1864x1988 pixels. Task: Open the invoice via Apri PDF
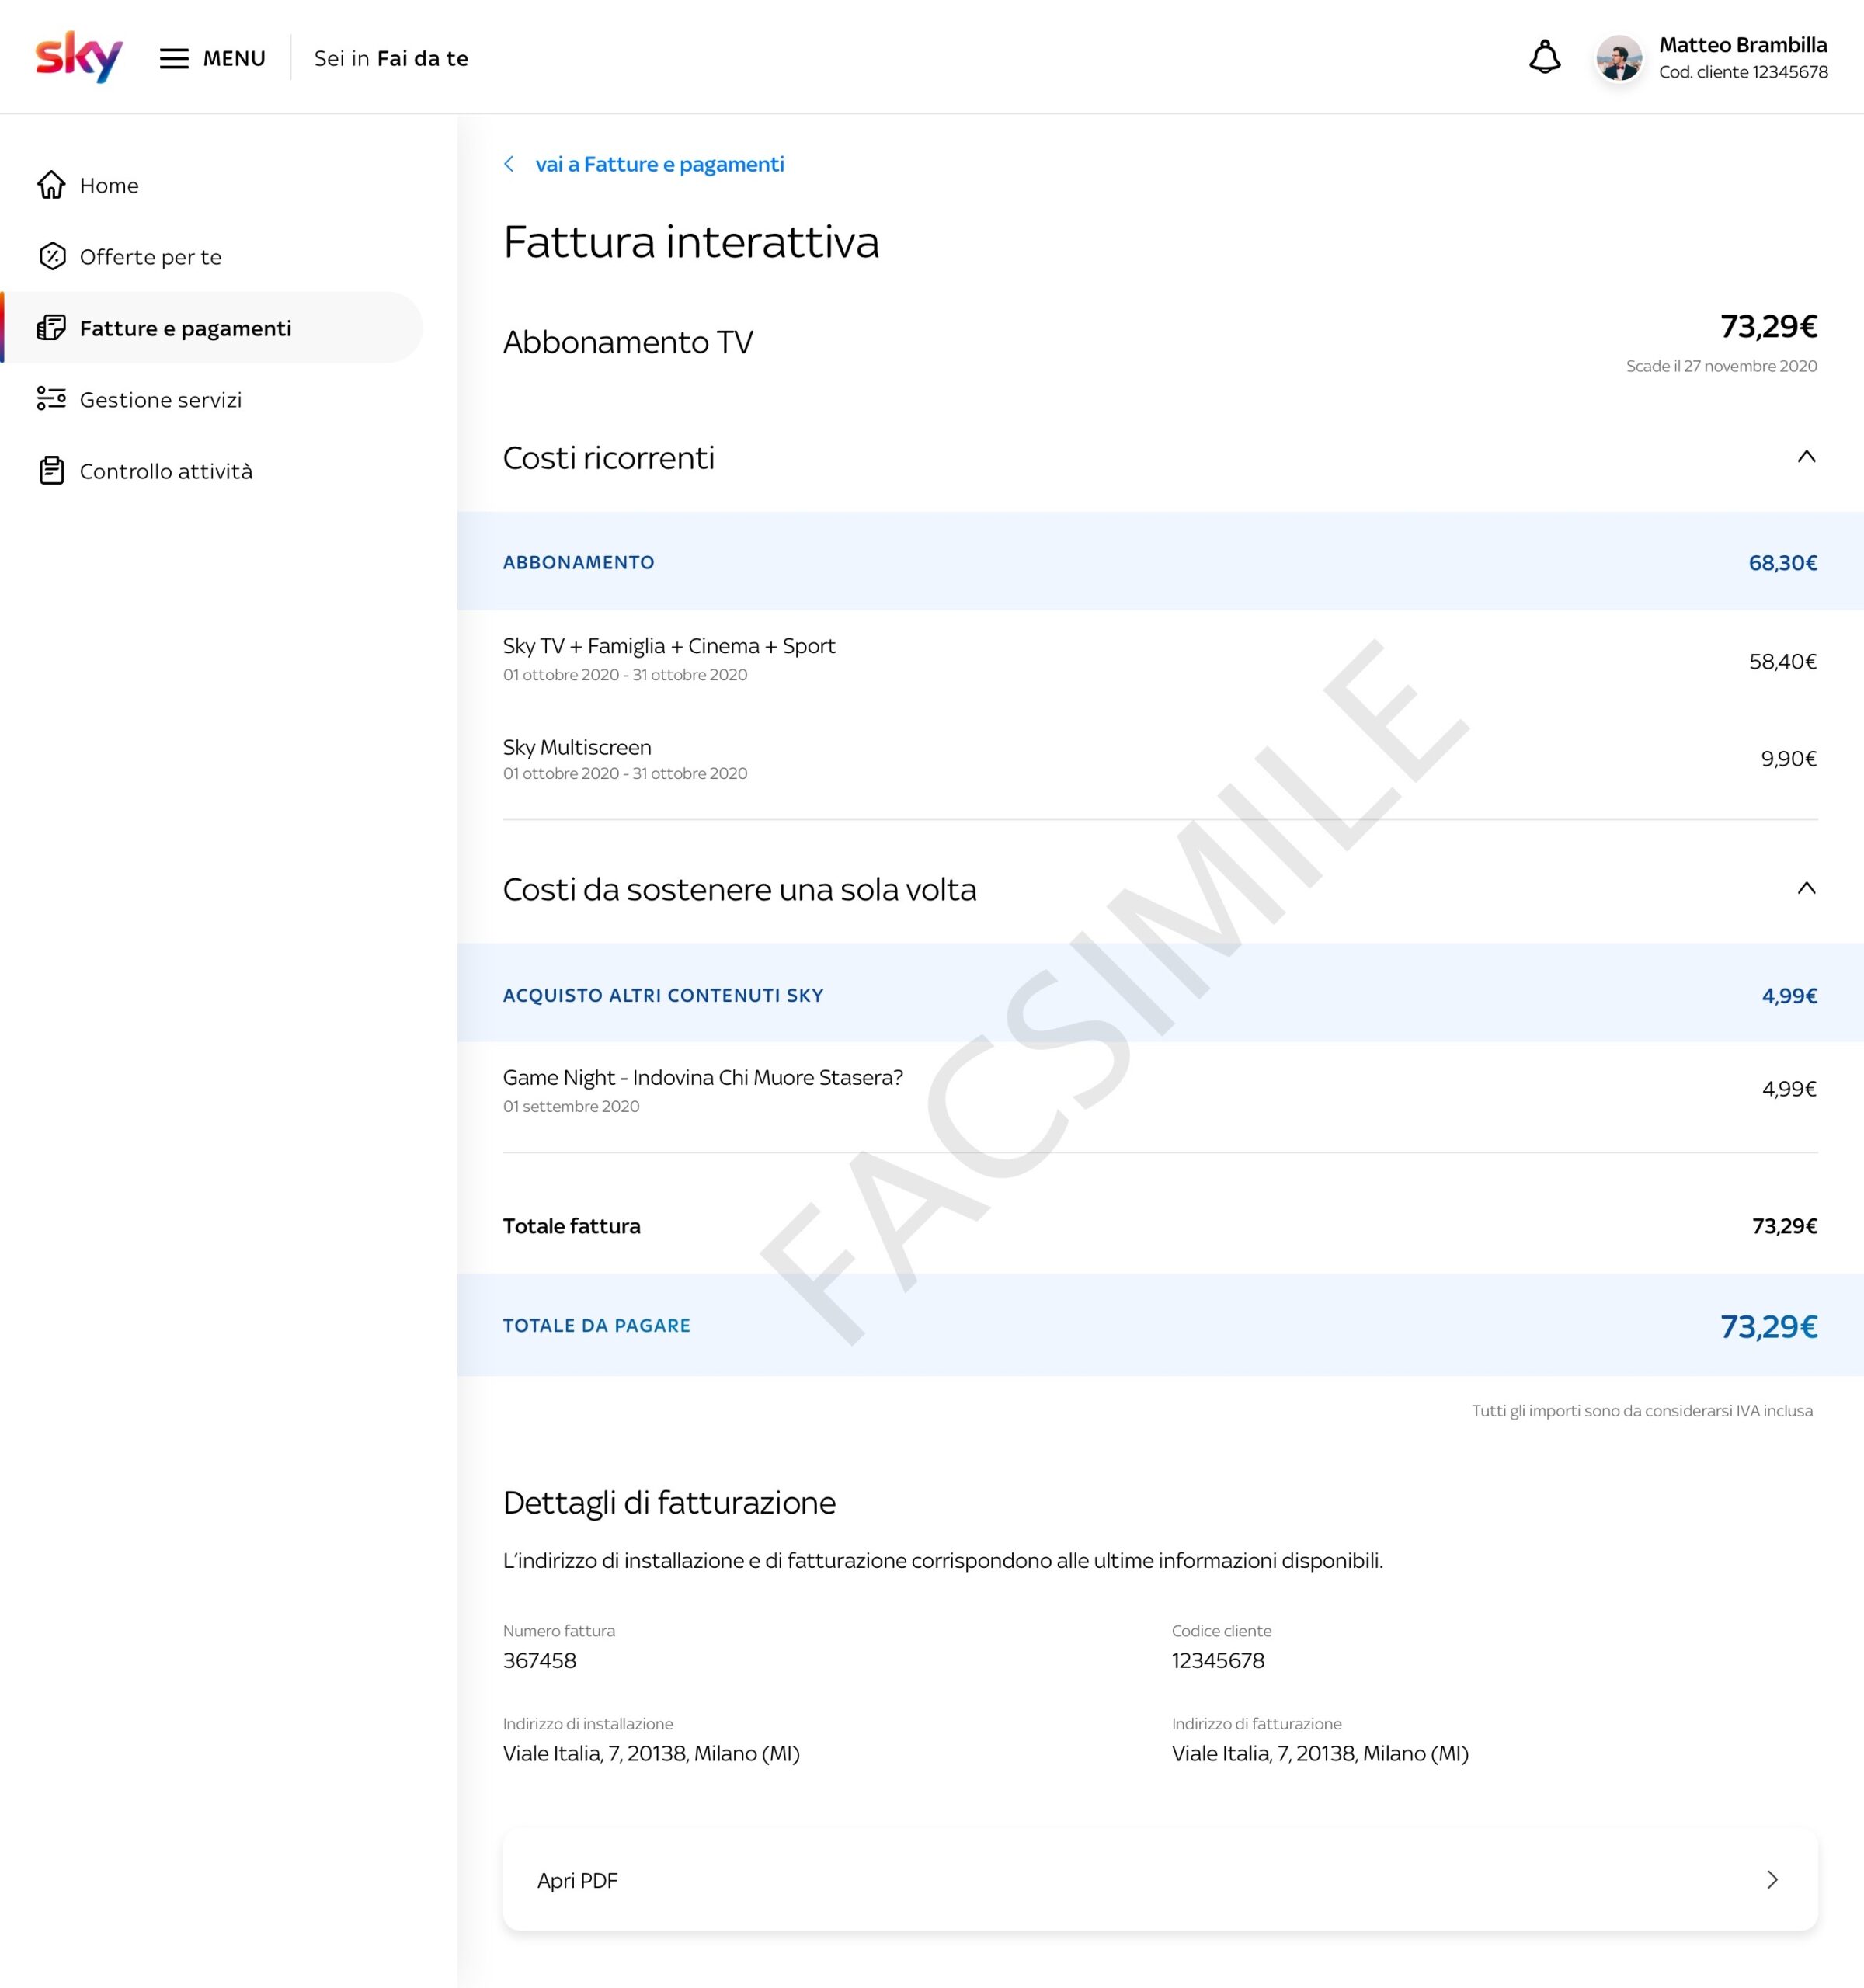click(x=578, y=1880)
